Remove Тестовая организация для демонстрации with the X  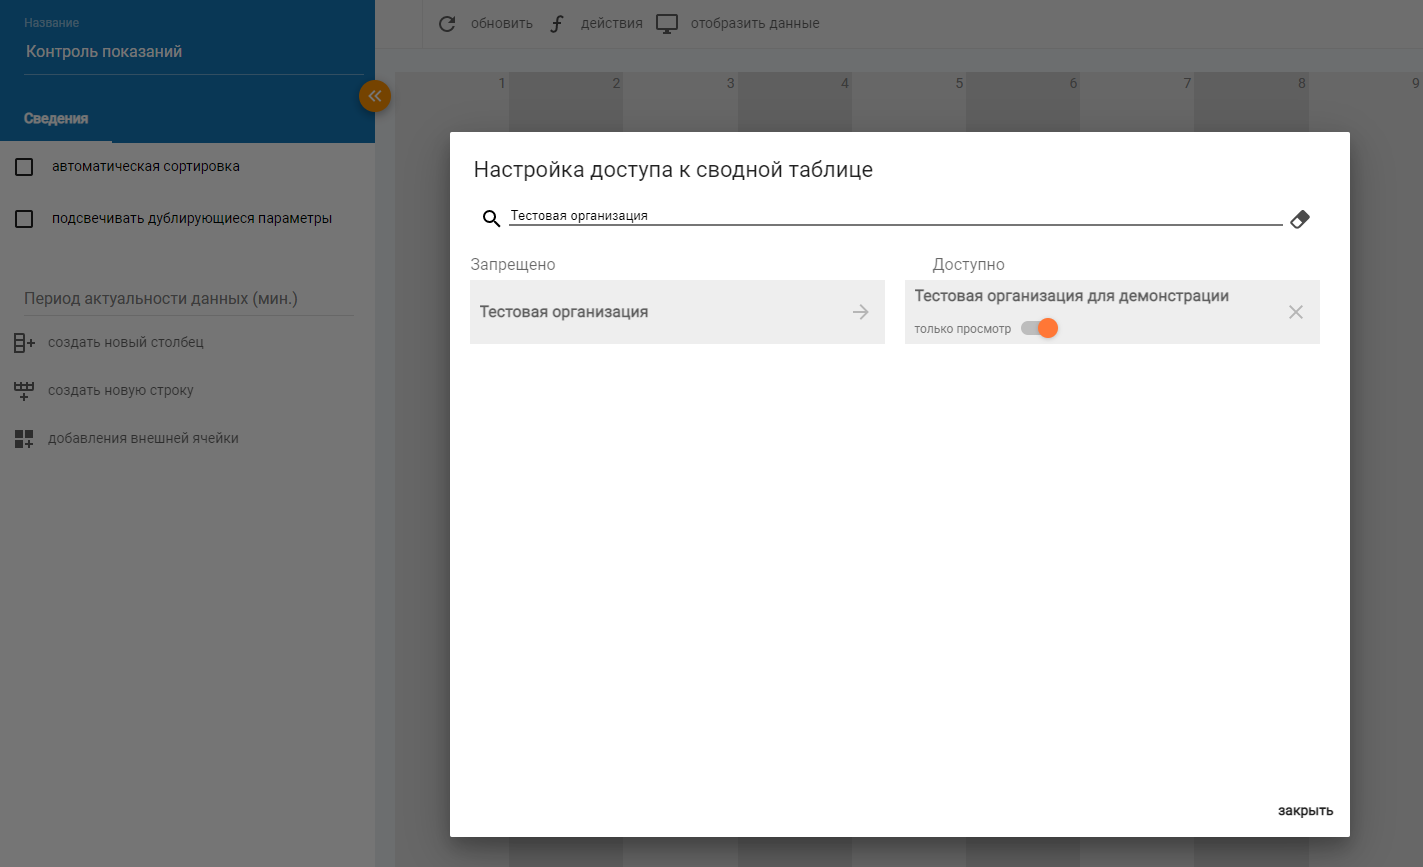[x=1296, y=312]
